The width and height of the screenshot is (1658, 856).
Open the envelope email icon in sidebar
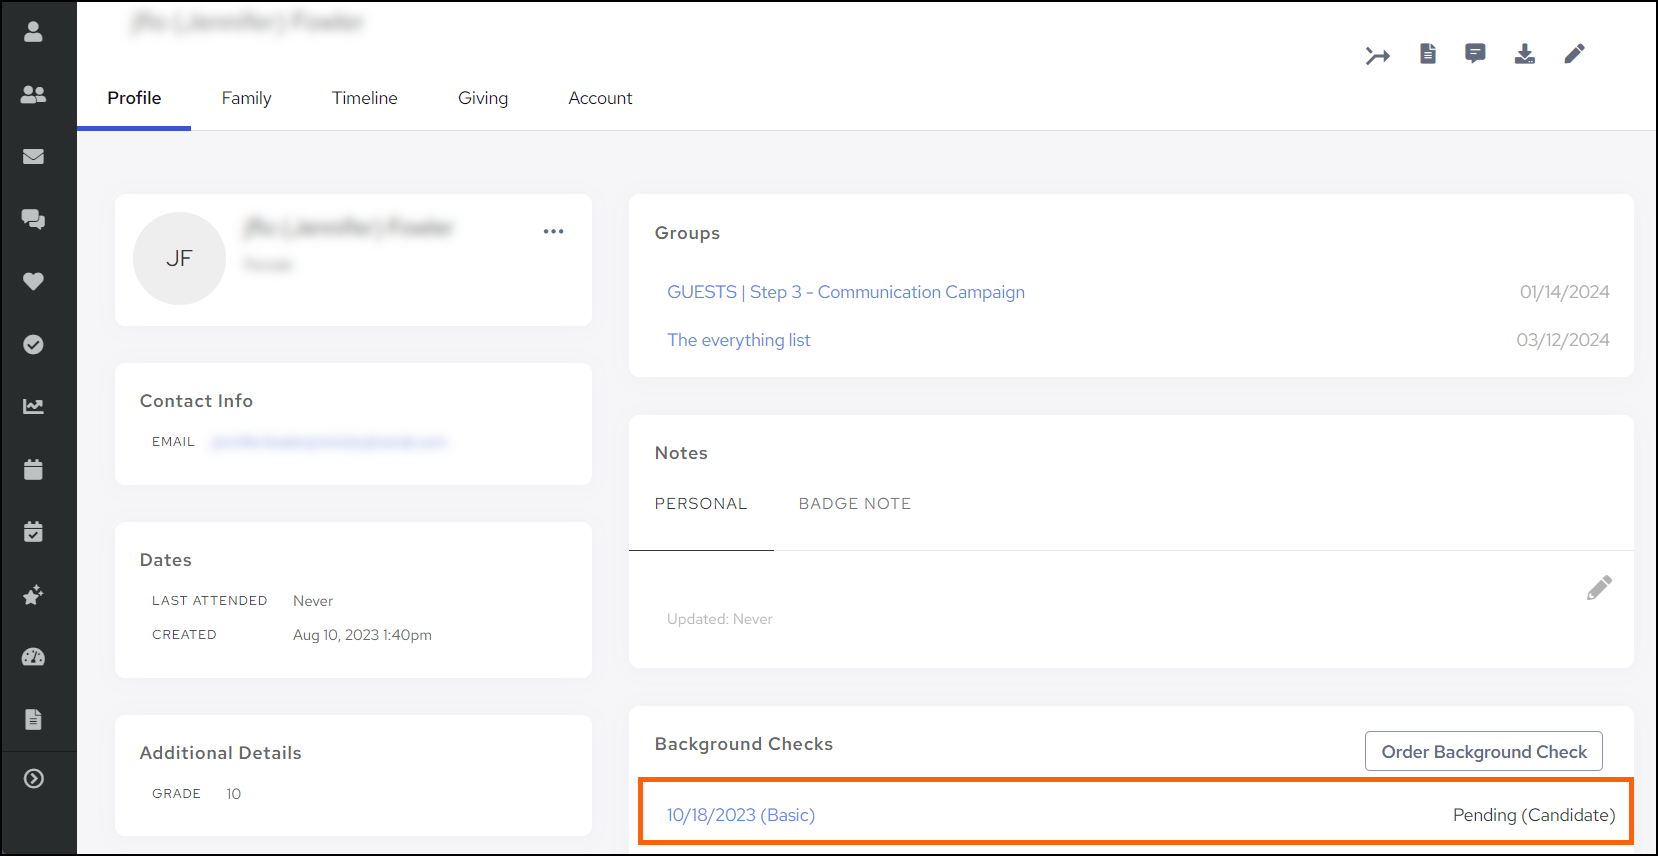point(33,157)
